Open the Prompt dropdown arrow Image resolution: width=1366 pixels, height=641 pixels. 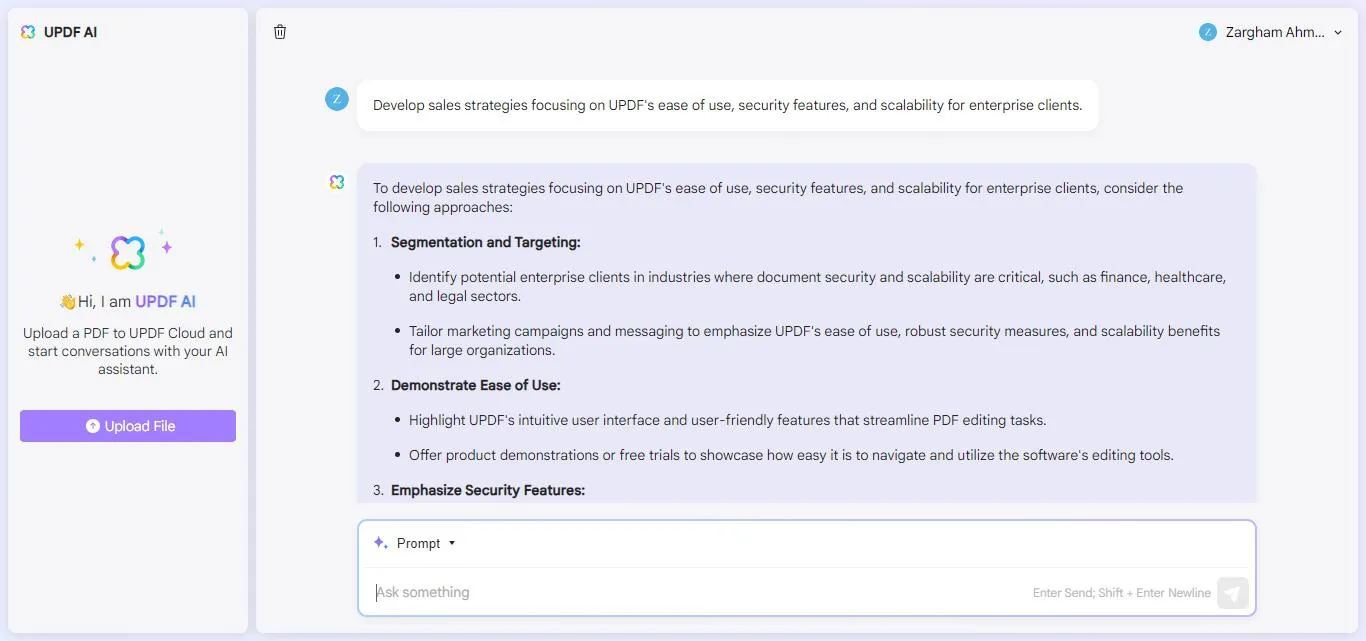(452, 544)
